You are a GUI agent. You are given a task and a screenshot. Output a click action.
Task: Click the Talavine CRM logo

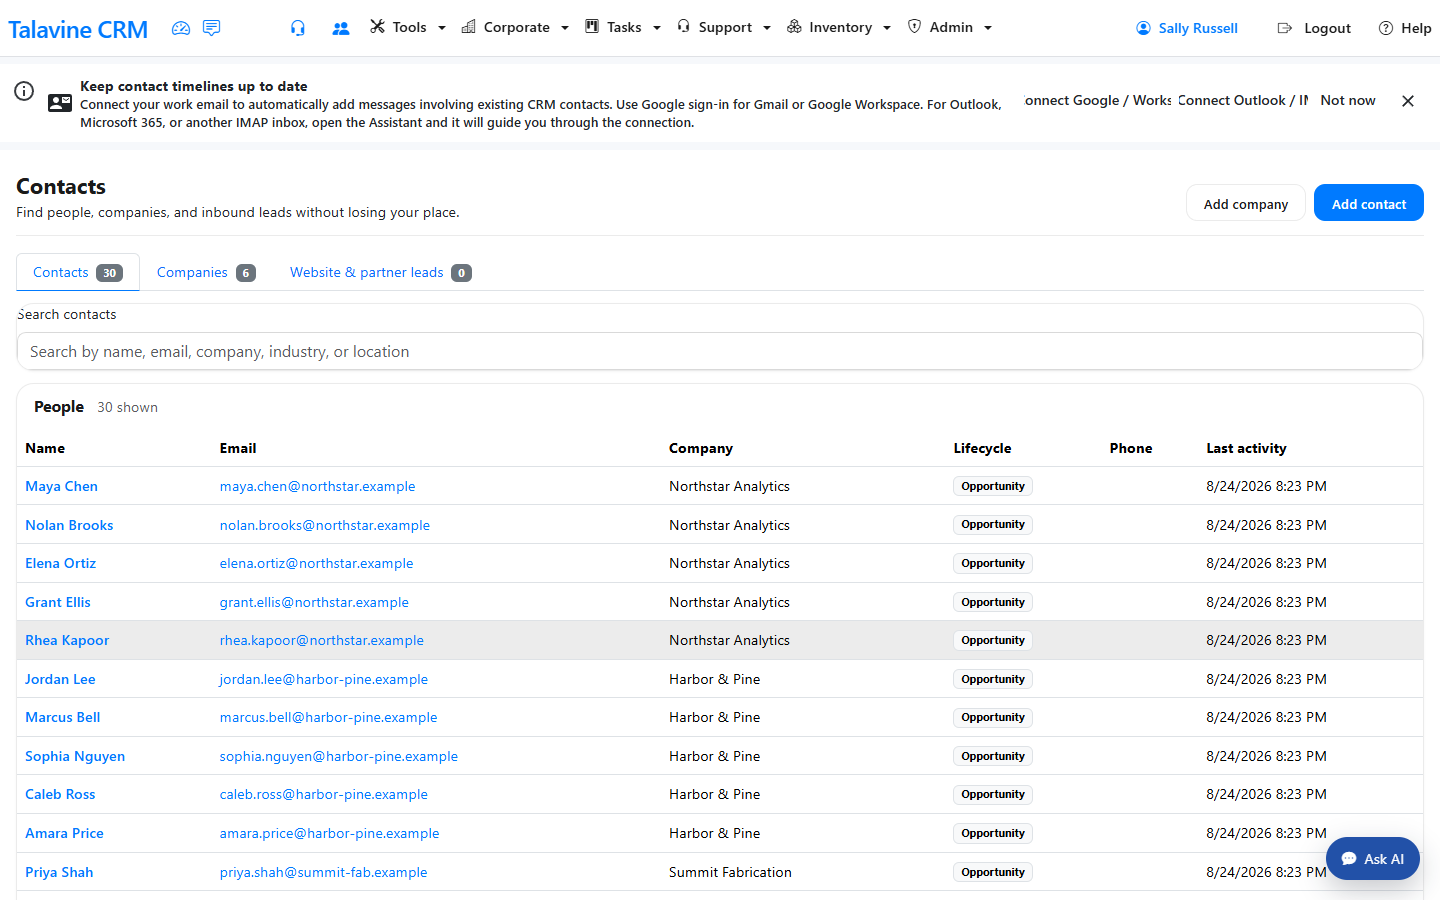pyautogui.click(x=78, y=29)
